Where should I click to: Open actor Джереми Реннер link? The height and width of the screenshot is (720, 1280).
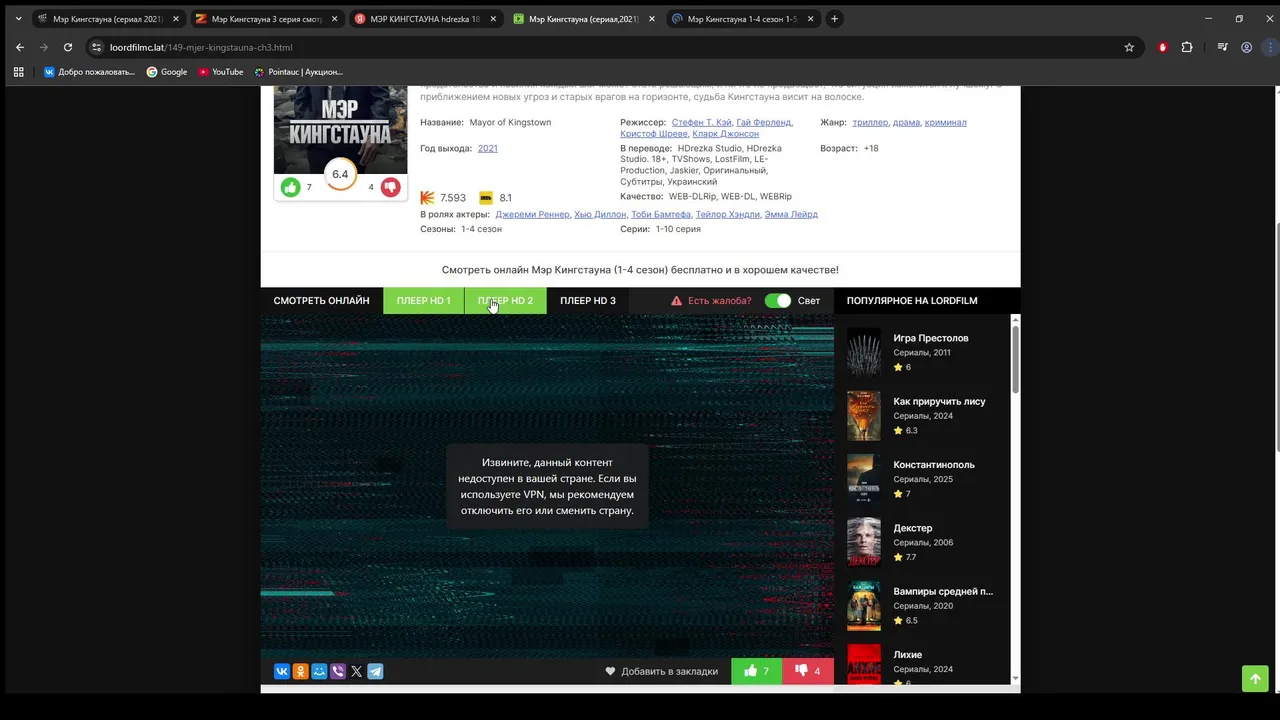tap(532, 214)
